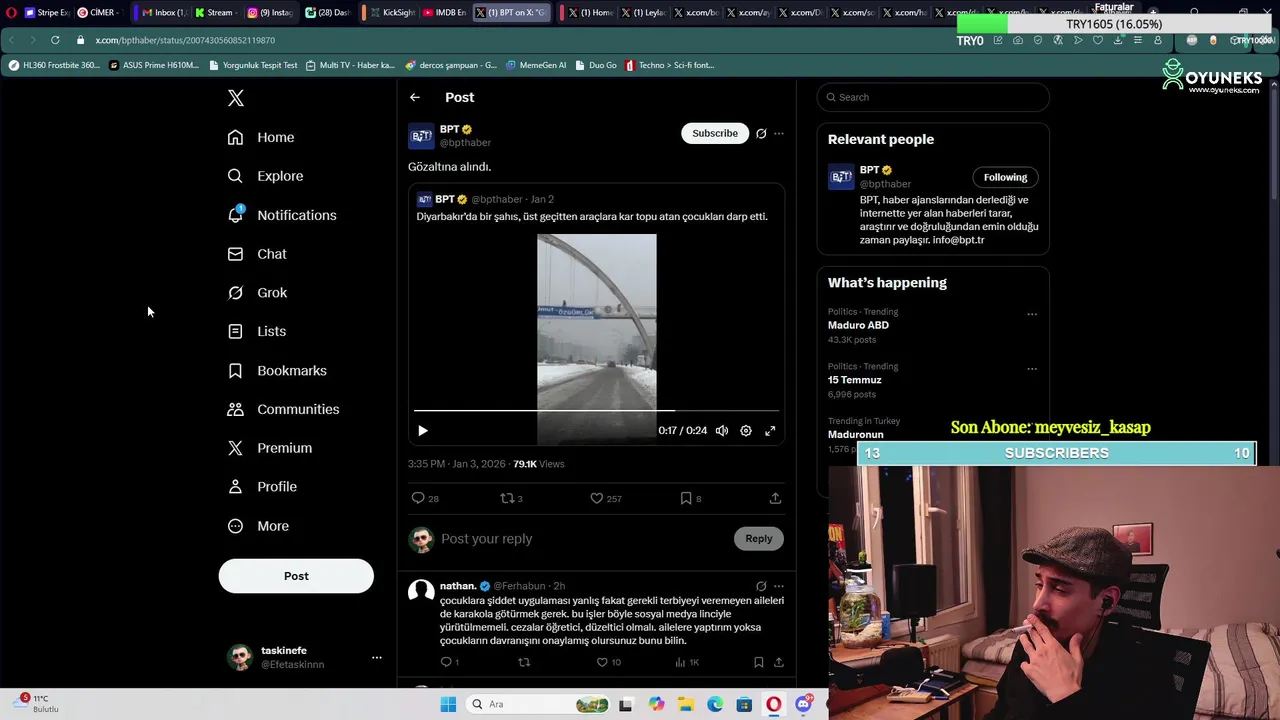
Task: Click Following button for BPT in Relevant people
Action: [1005, 177]
